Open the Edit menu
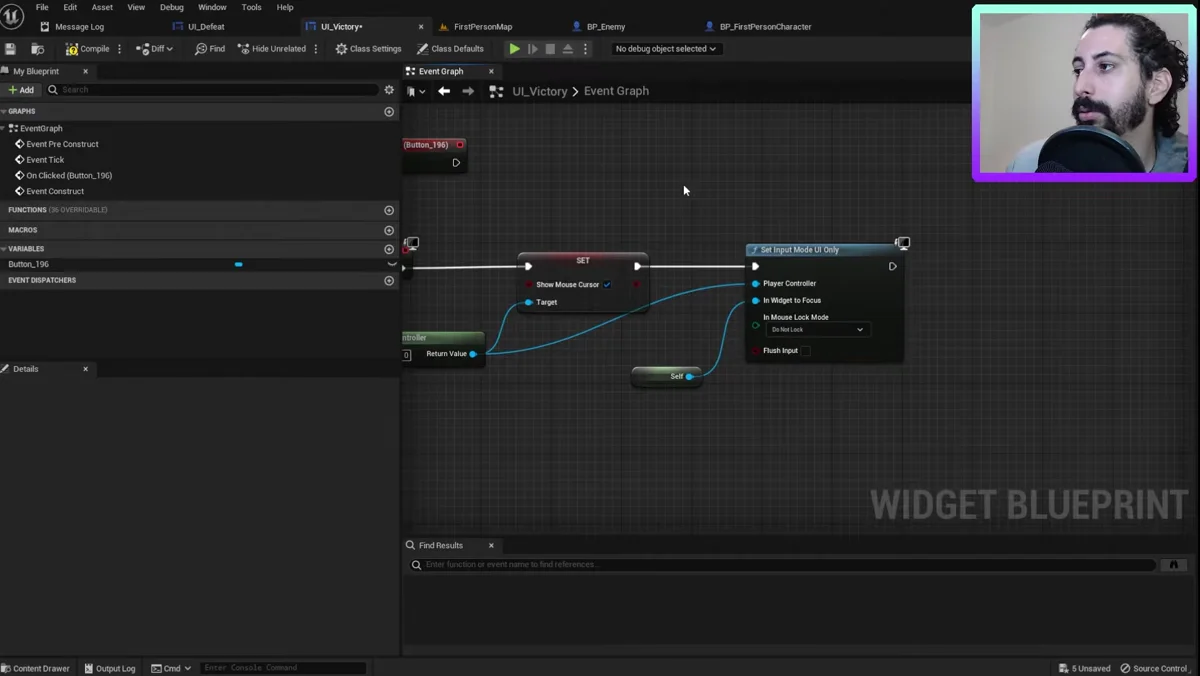 click(x=70, y=7)
